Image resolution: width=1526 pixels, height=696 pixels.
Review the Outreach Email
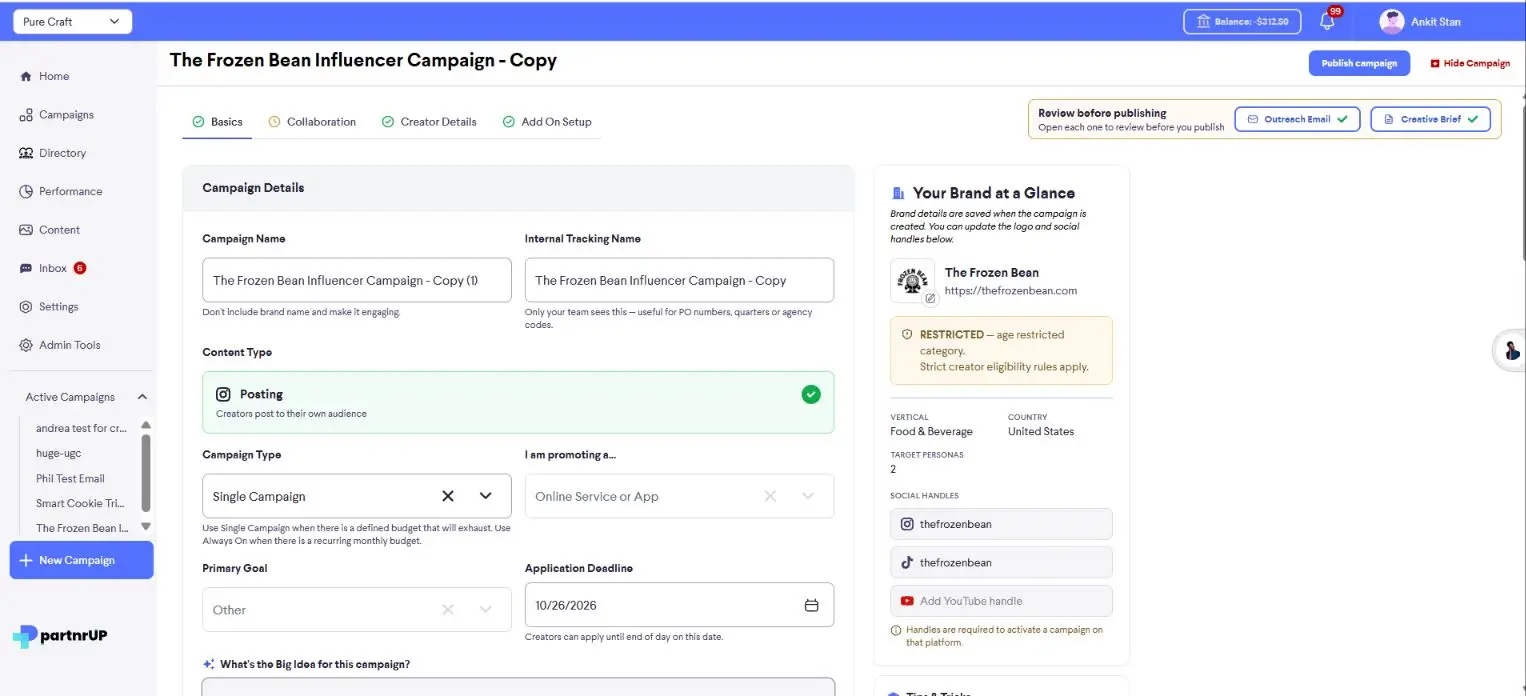coord(1297,119)
